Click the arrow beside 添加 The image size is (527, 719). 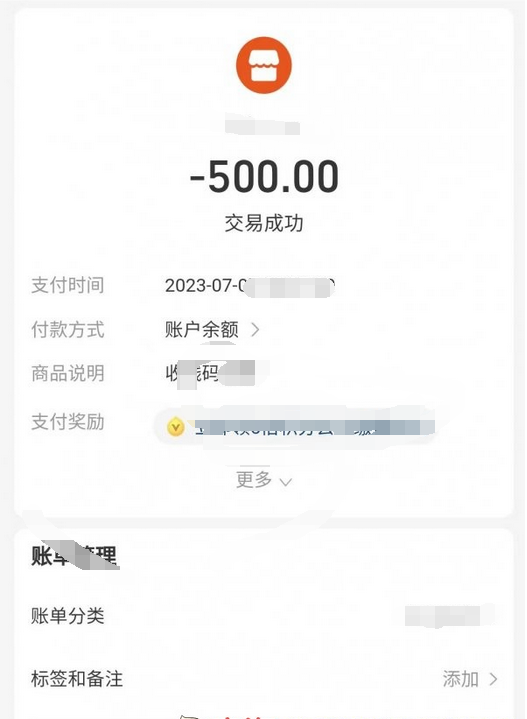(x=494, y=679)
